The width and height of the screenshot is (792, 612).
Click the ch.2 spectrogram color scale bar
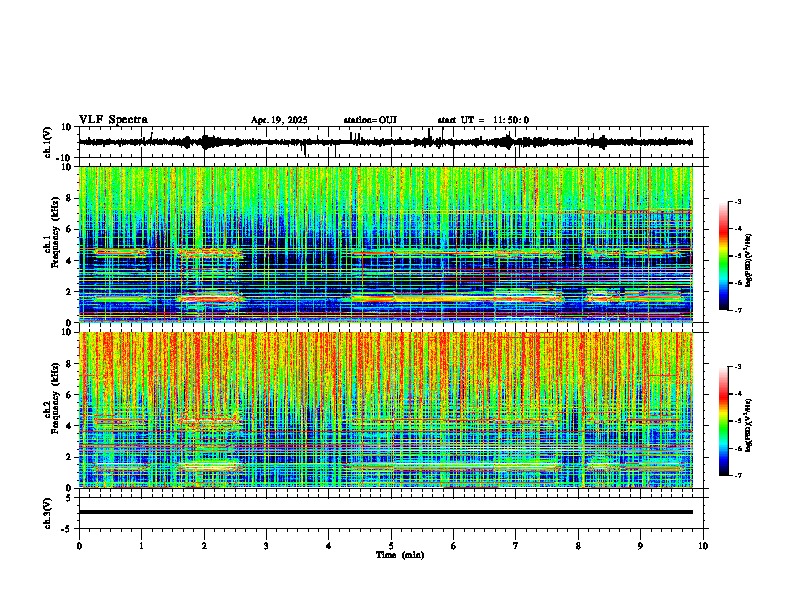pos(724,421)
